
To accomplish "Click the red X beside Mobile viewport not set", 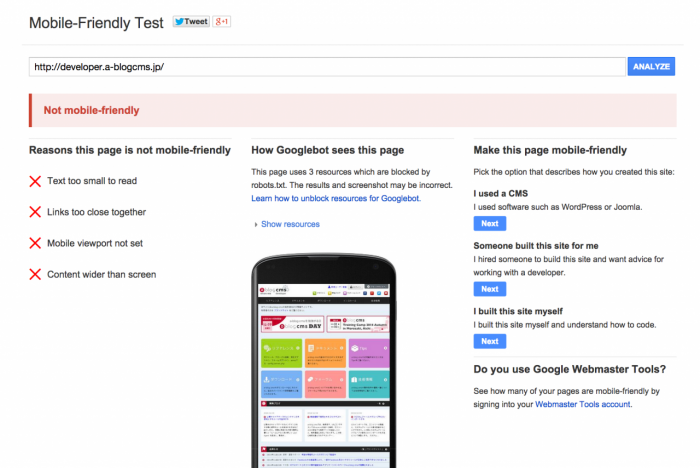I will (35, 243).
